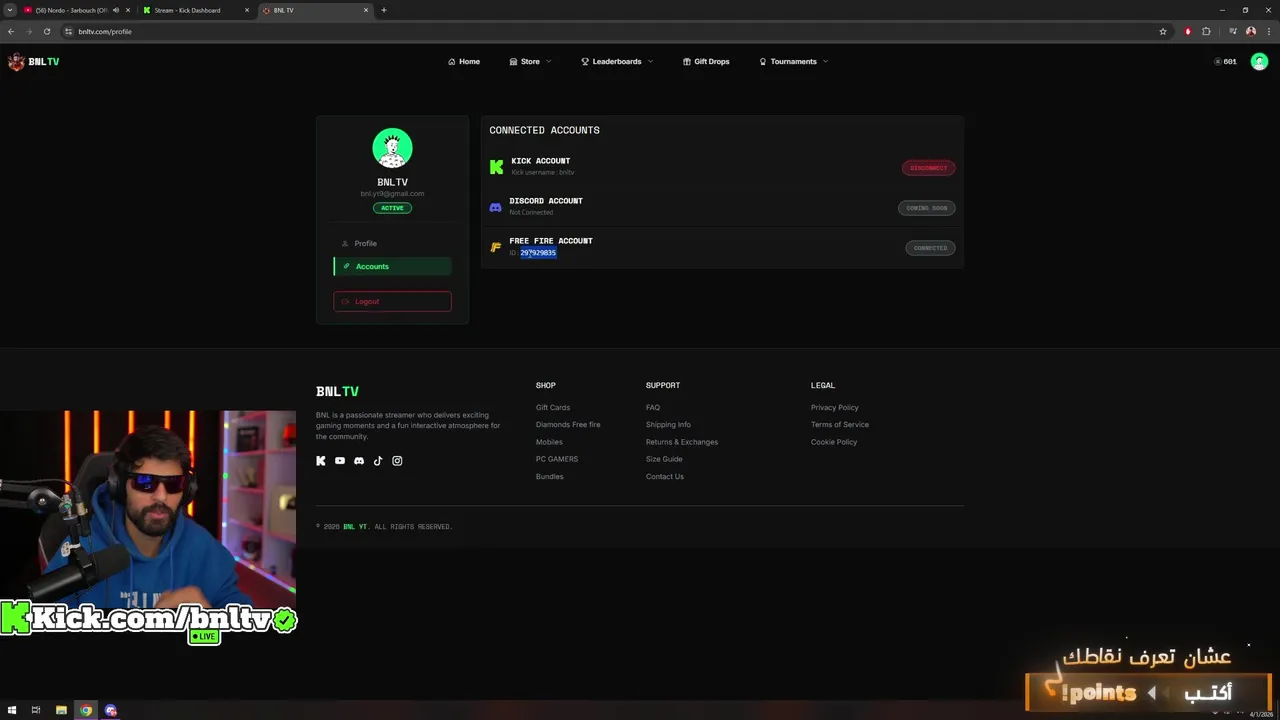Bookmark this page with star icon

[1163, 32]
